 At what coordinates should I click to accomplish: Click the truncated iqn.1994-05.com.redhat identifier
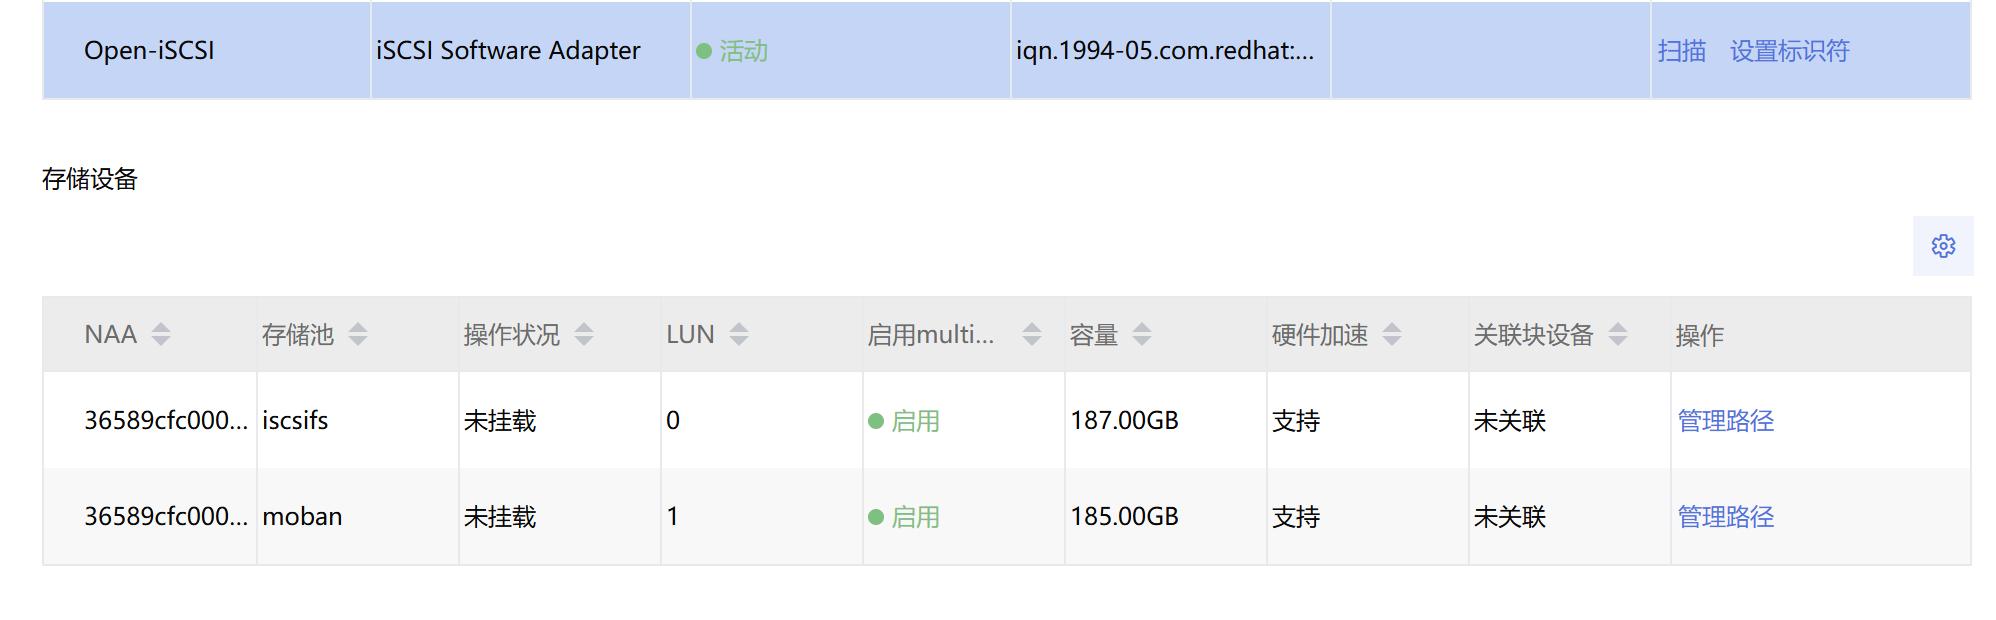pyautogui.click(x=1164, y=51)
